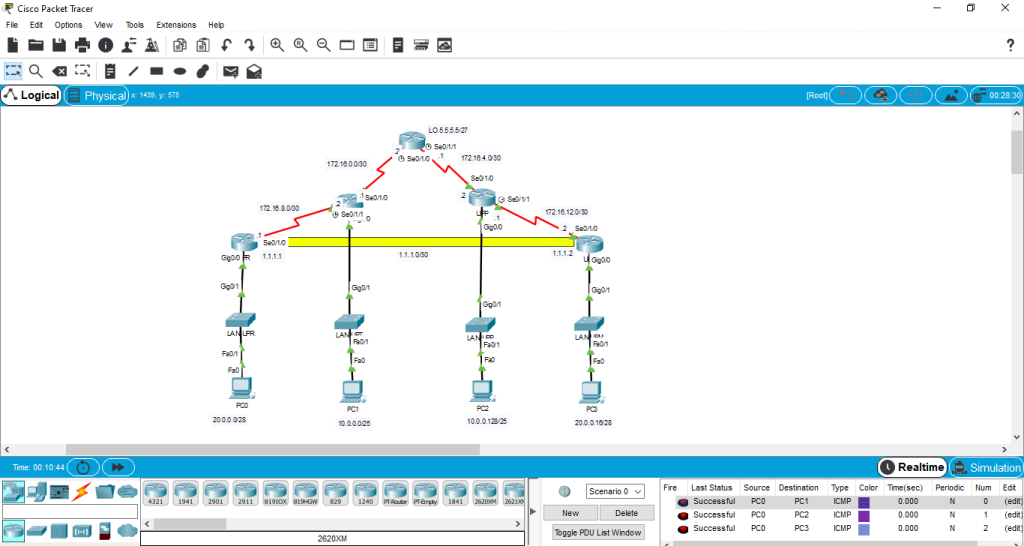Image resolution: width=1024 pixels, height=546 pixels.
Task: Paste with the Paste icon
Action: [x=203, y=45]
